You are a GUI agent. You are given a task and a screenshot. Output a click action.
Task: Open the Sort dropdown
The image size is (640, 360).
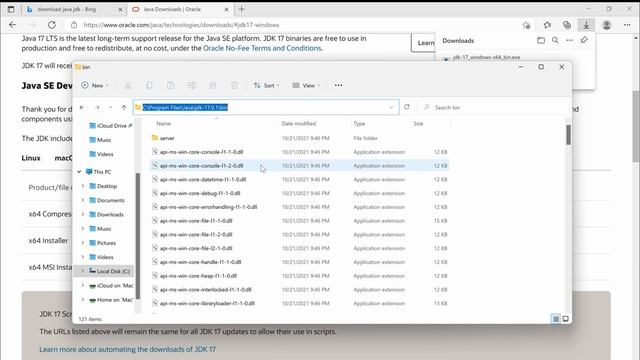(267, 85)
